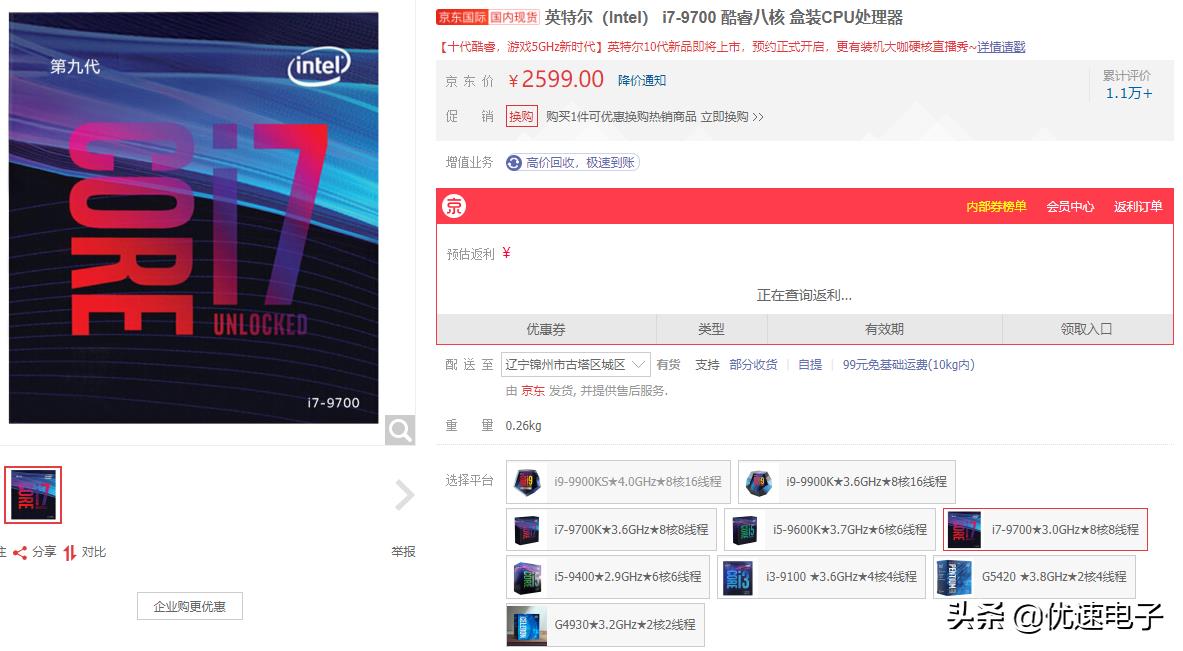Click 举报 report link
The width and height of the screenshot is (1183, 651).
coord(403,552)
